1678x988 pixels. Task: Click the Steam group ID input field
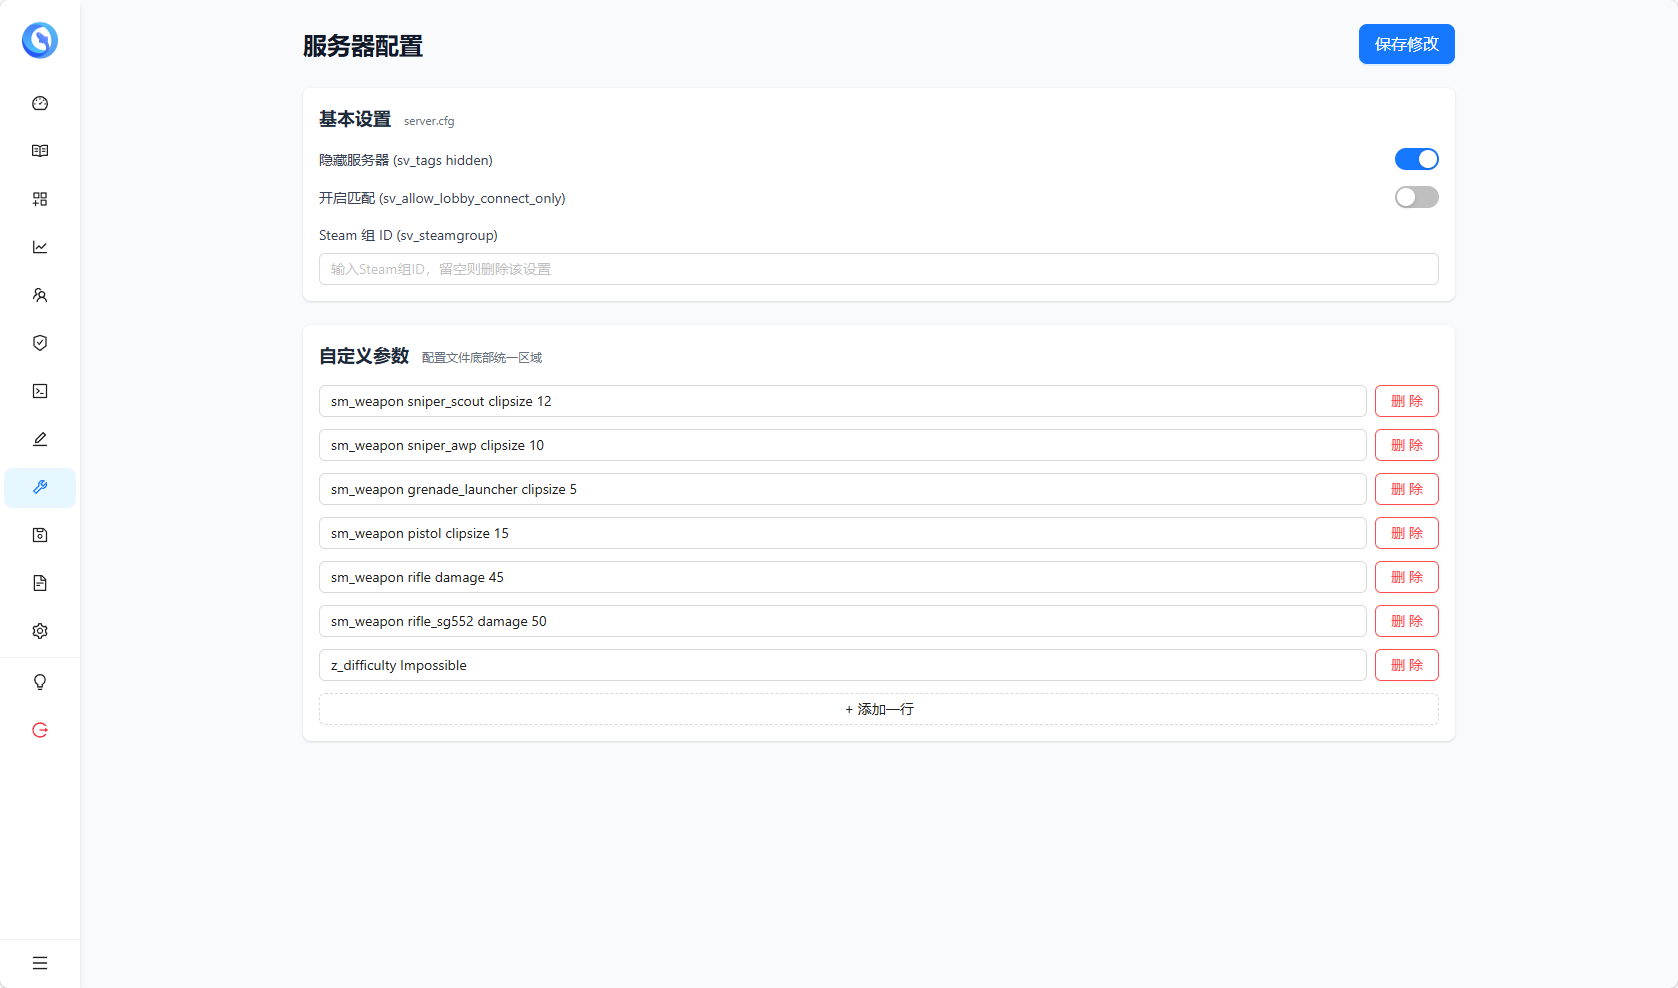pos(878,269)
